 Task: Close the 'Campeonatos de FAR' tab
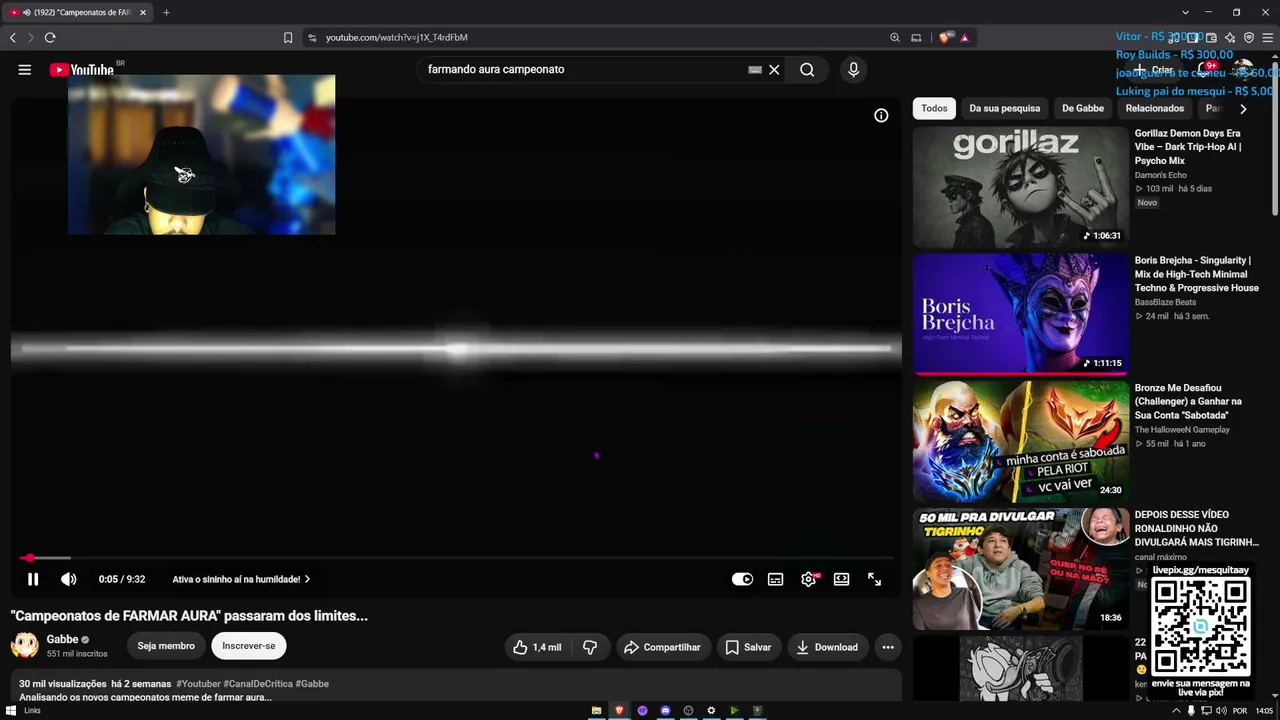coord(143,13)
